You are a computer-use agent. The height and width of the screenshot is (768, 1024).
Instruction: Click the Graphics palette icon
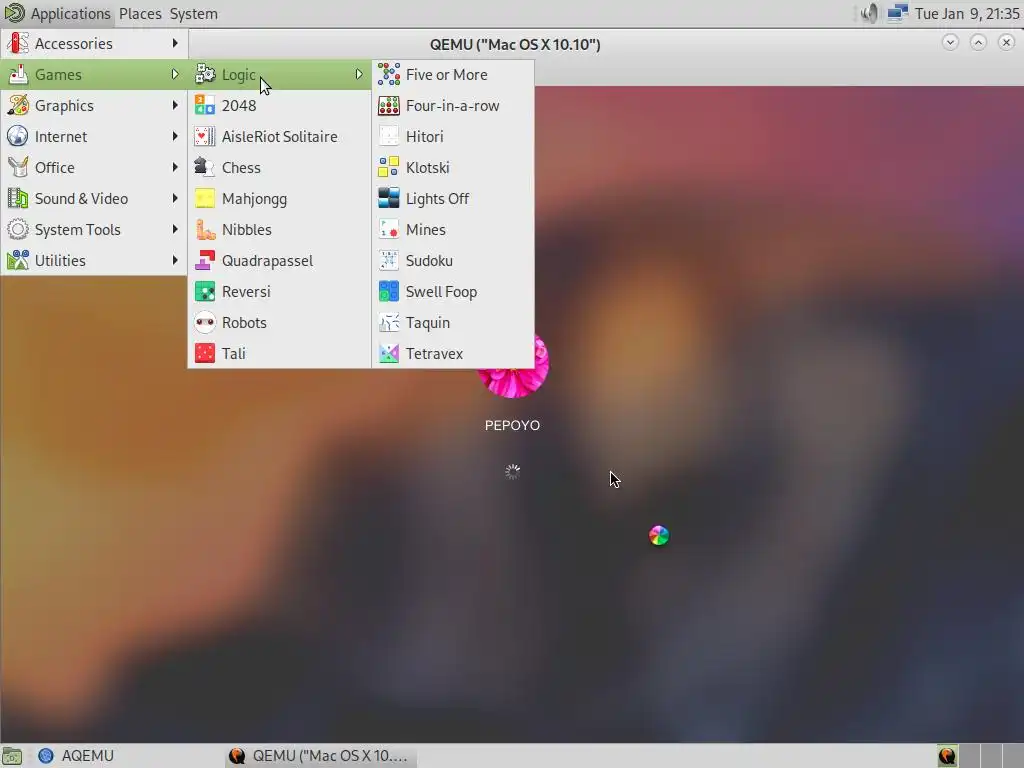coord(18,106)
